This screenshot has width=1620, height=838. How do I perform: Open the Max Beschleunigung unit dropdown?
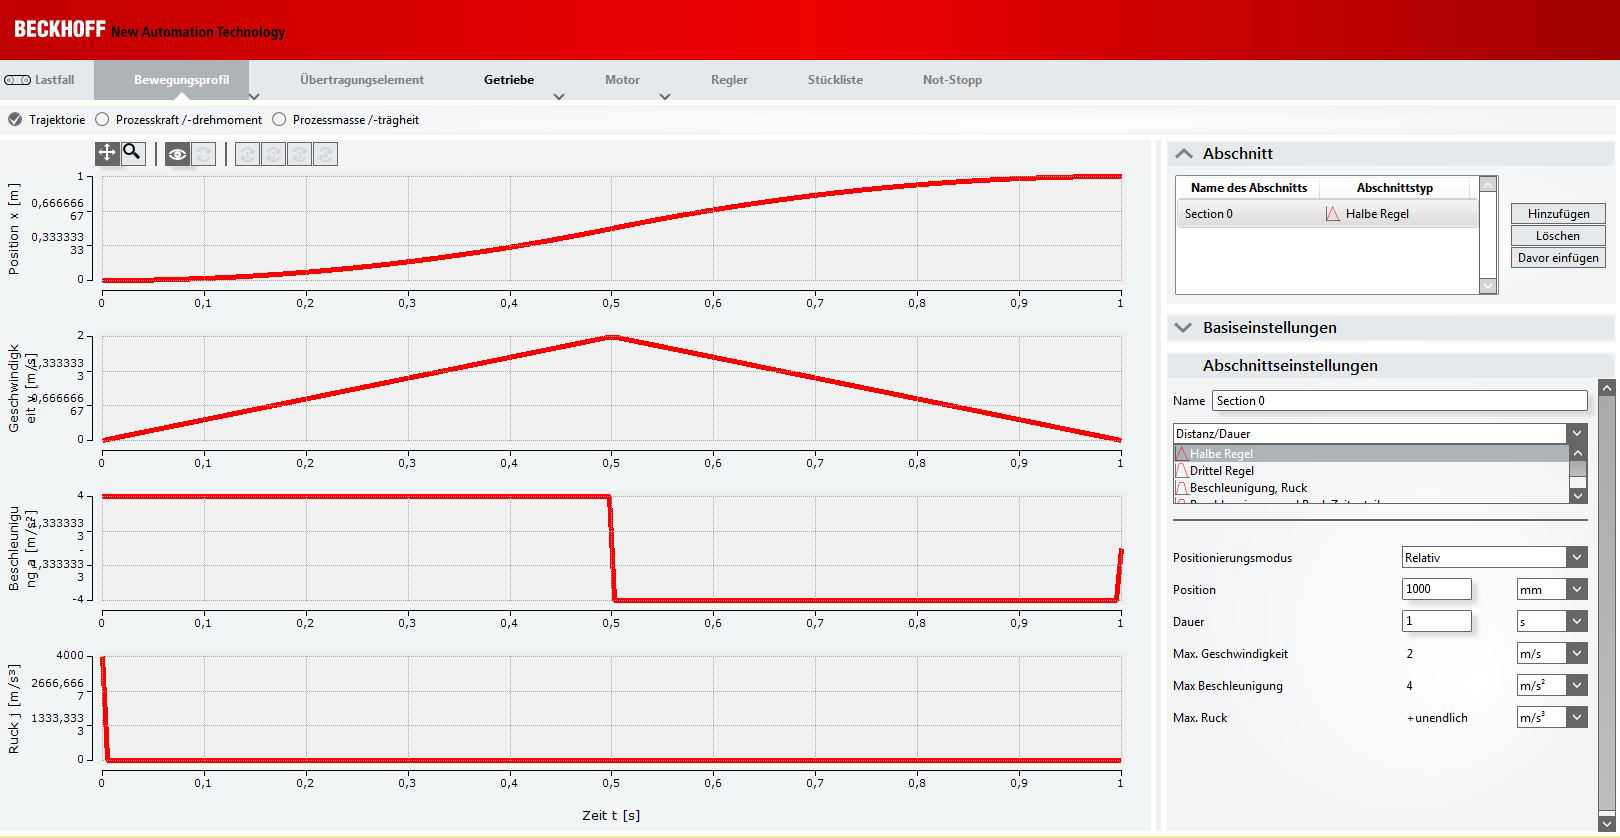coord(1577,686)
